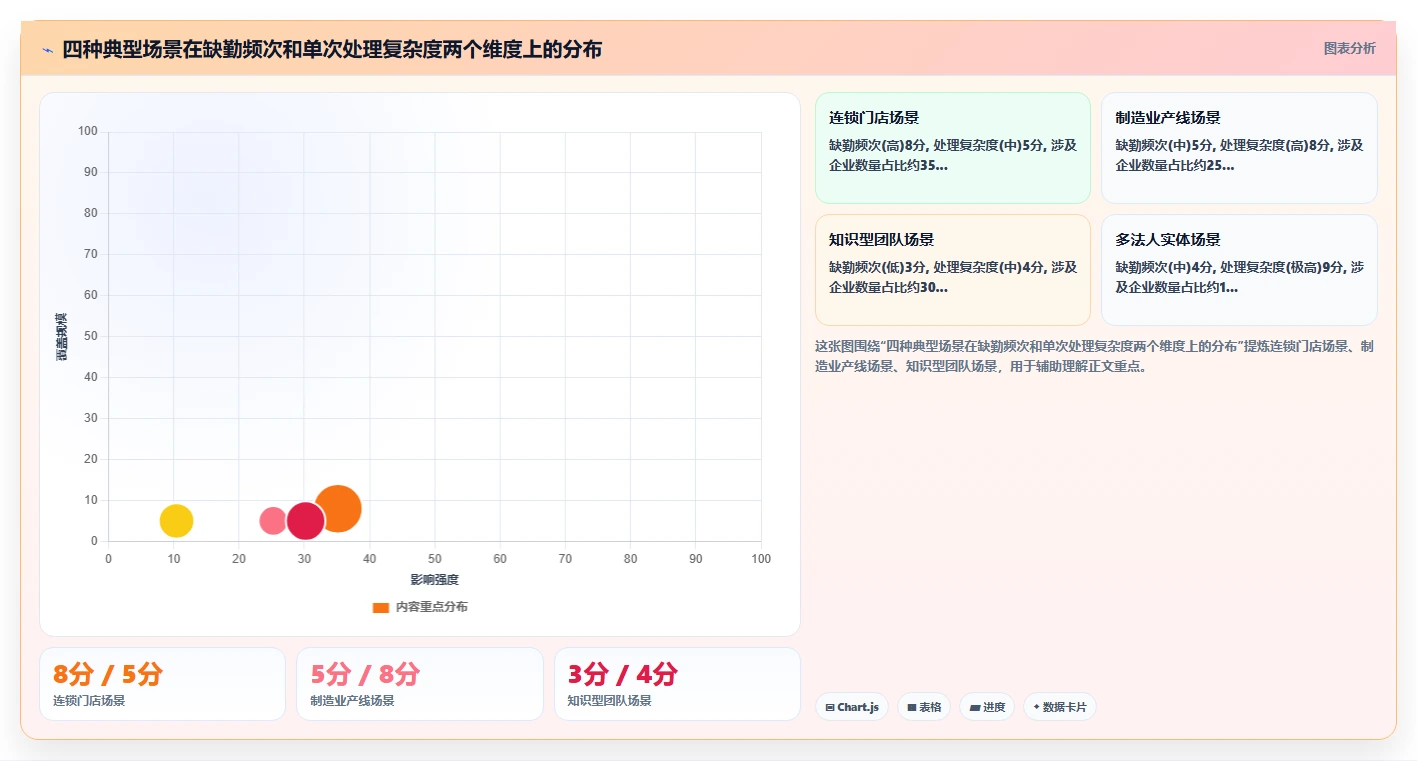The image size is (1417, 761).
Task: Select the light pink bubble on the chart
Action: 271,521
